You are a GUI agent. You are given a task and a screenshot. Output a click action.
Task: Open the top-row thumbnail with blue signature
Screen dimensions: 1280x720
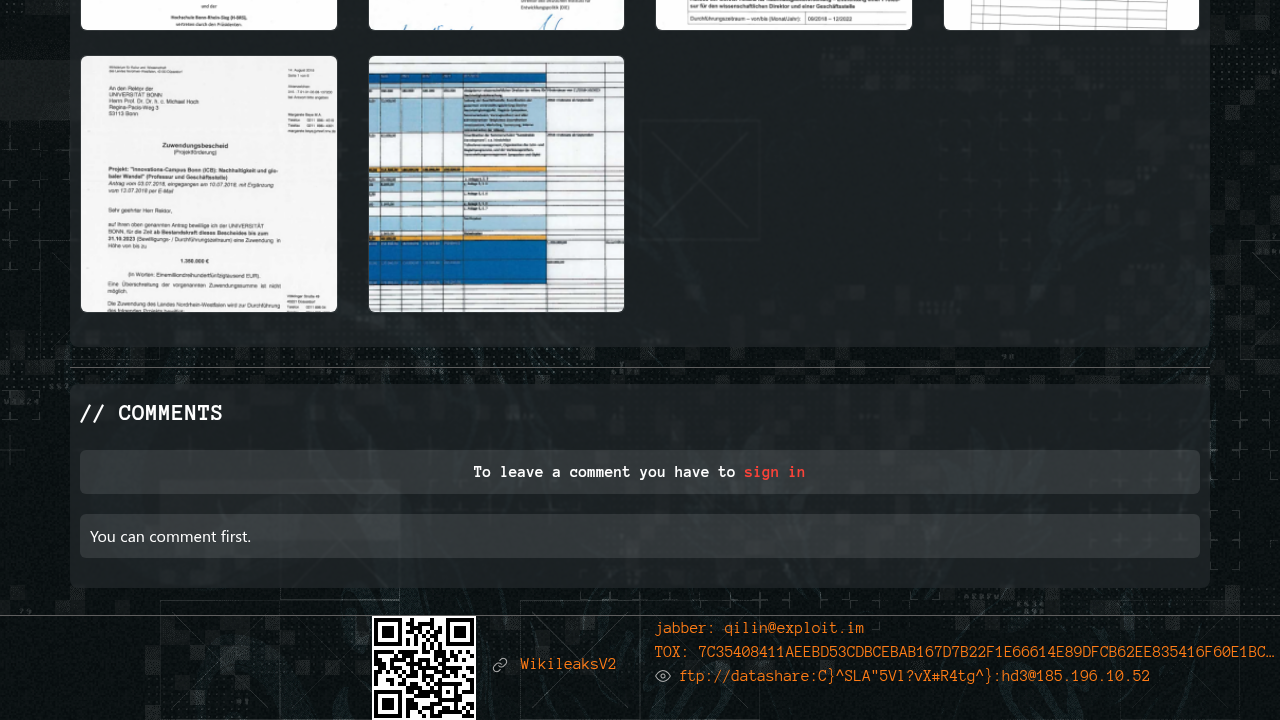pos(496,14)
